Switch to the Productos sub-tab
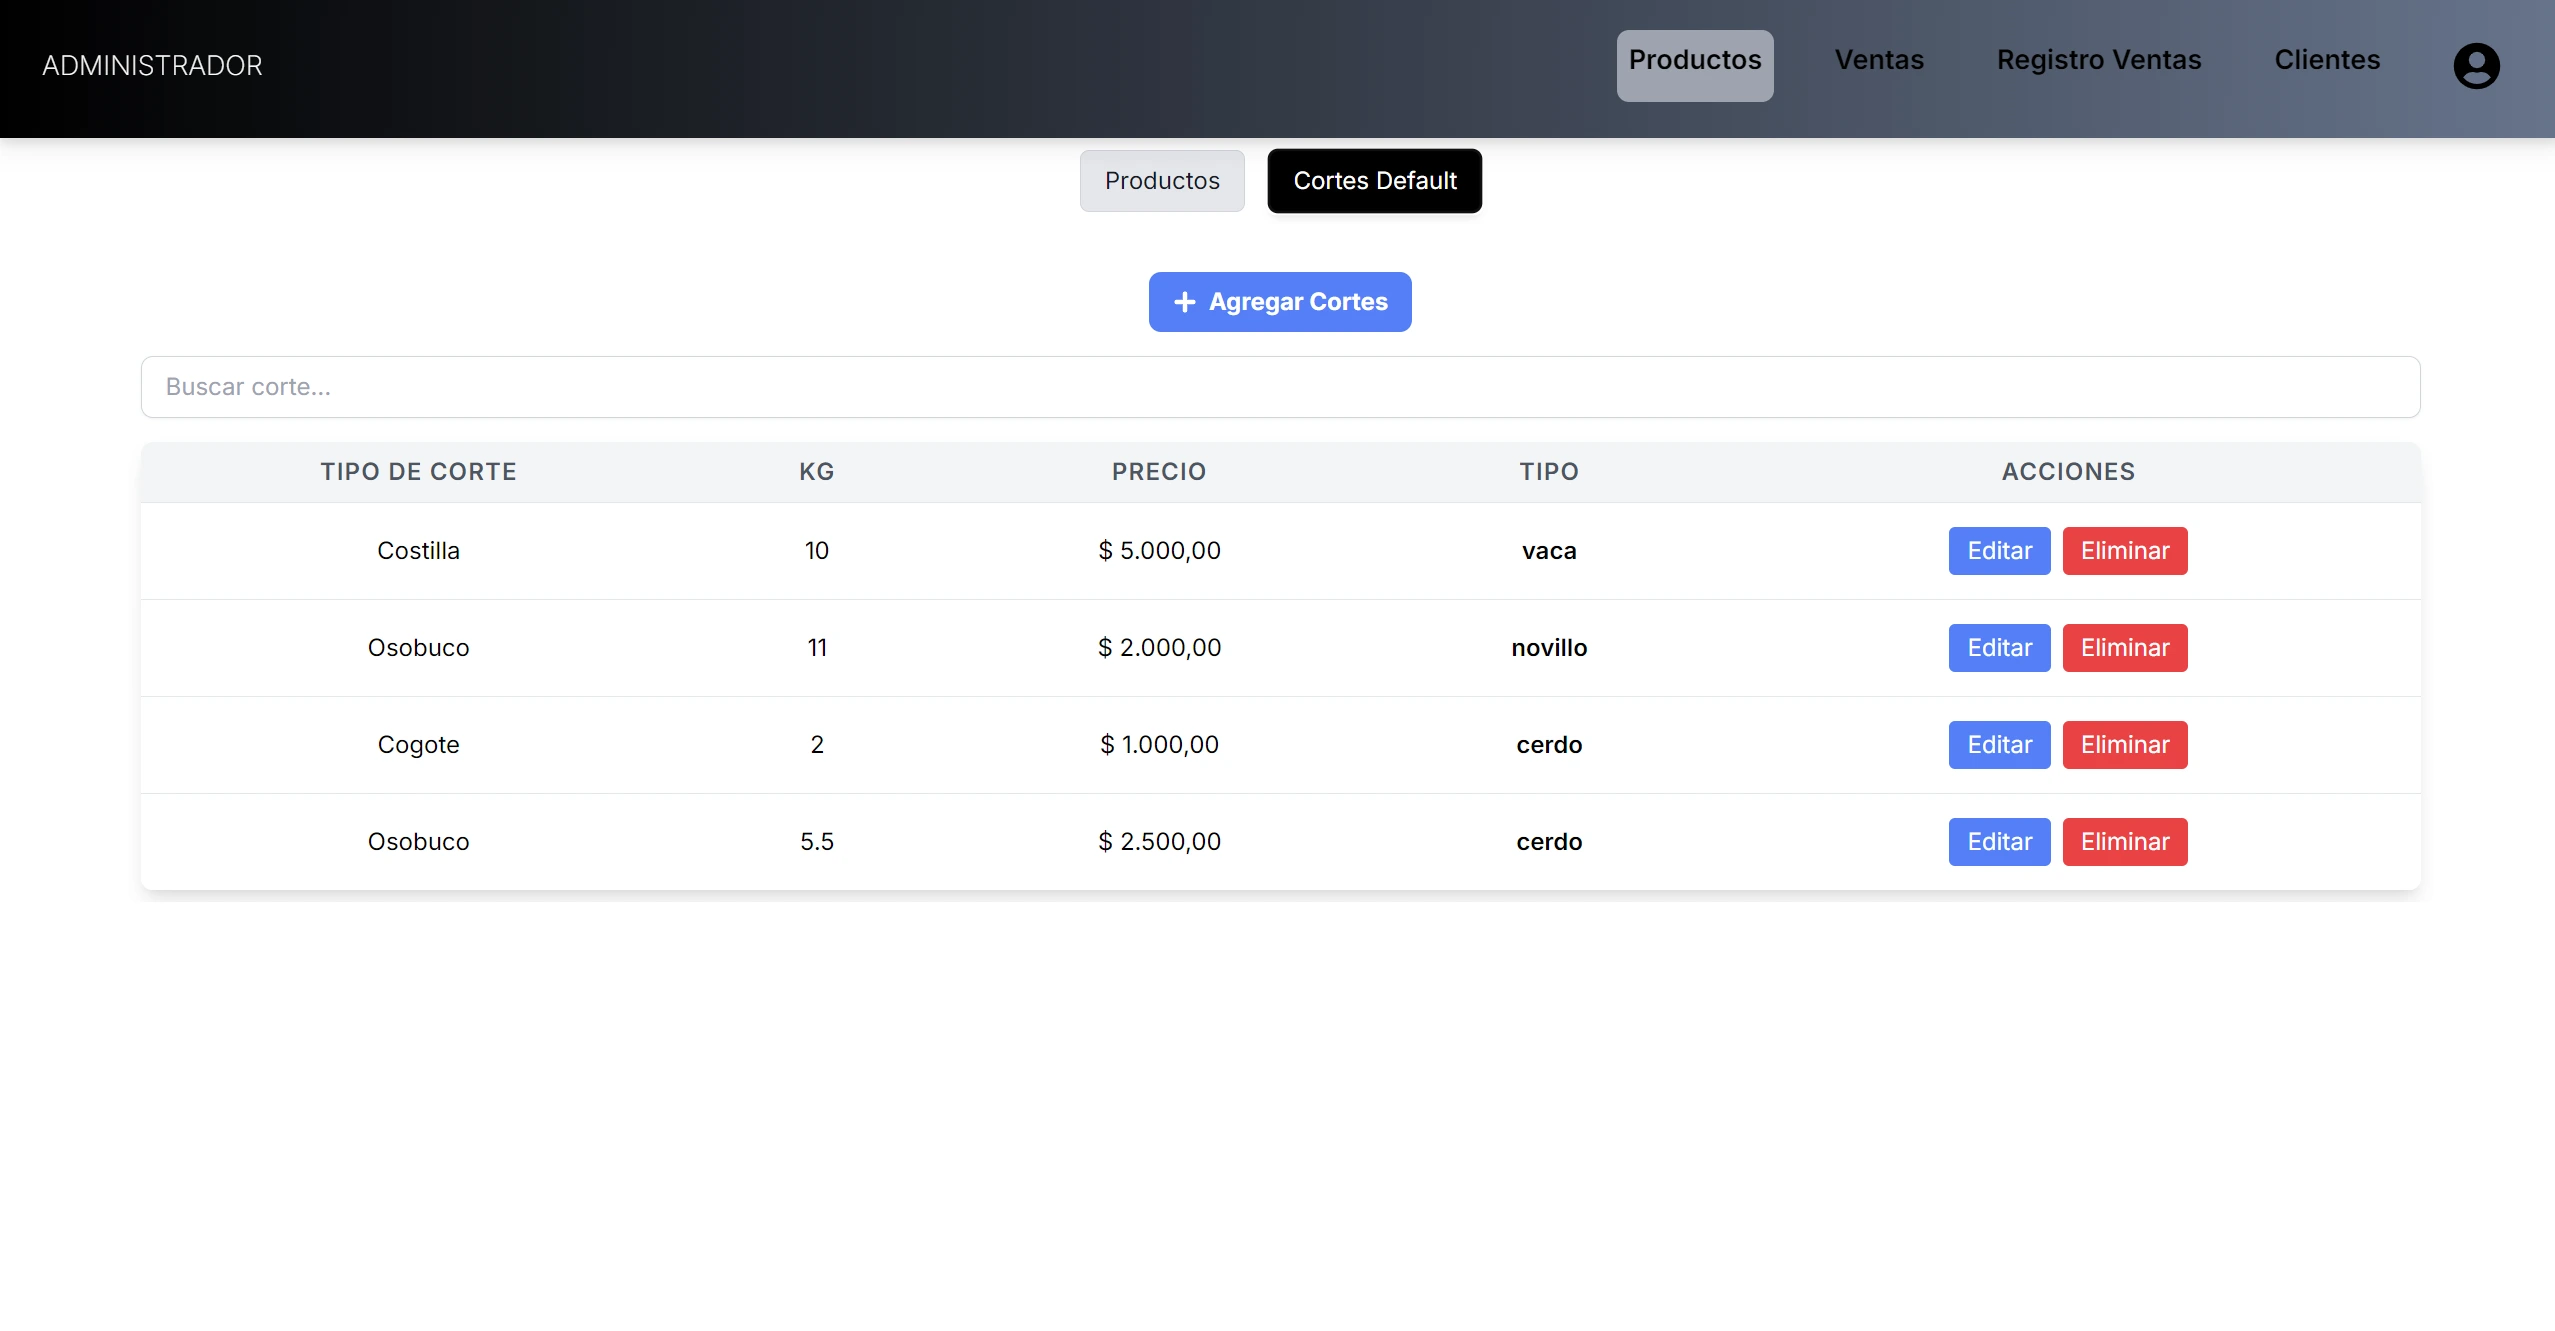2555x1331 pixels. 1162,181
